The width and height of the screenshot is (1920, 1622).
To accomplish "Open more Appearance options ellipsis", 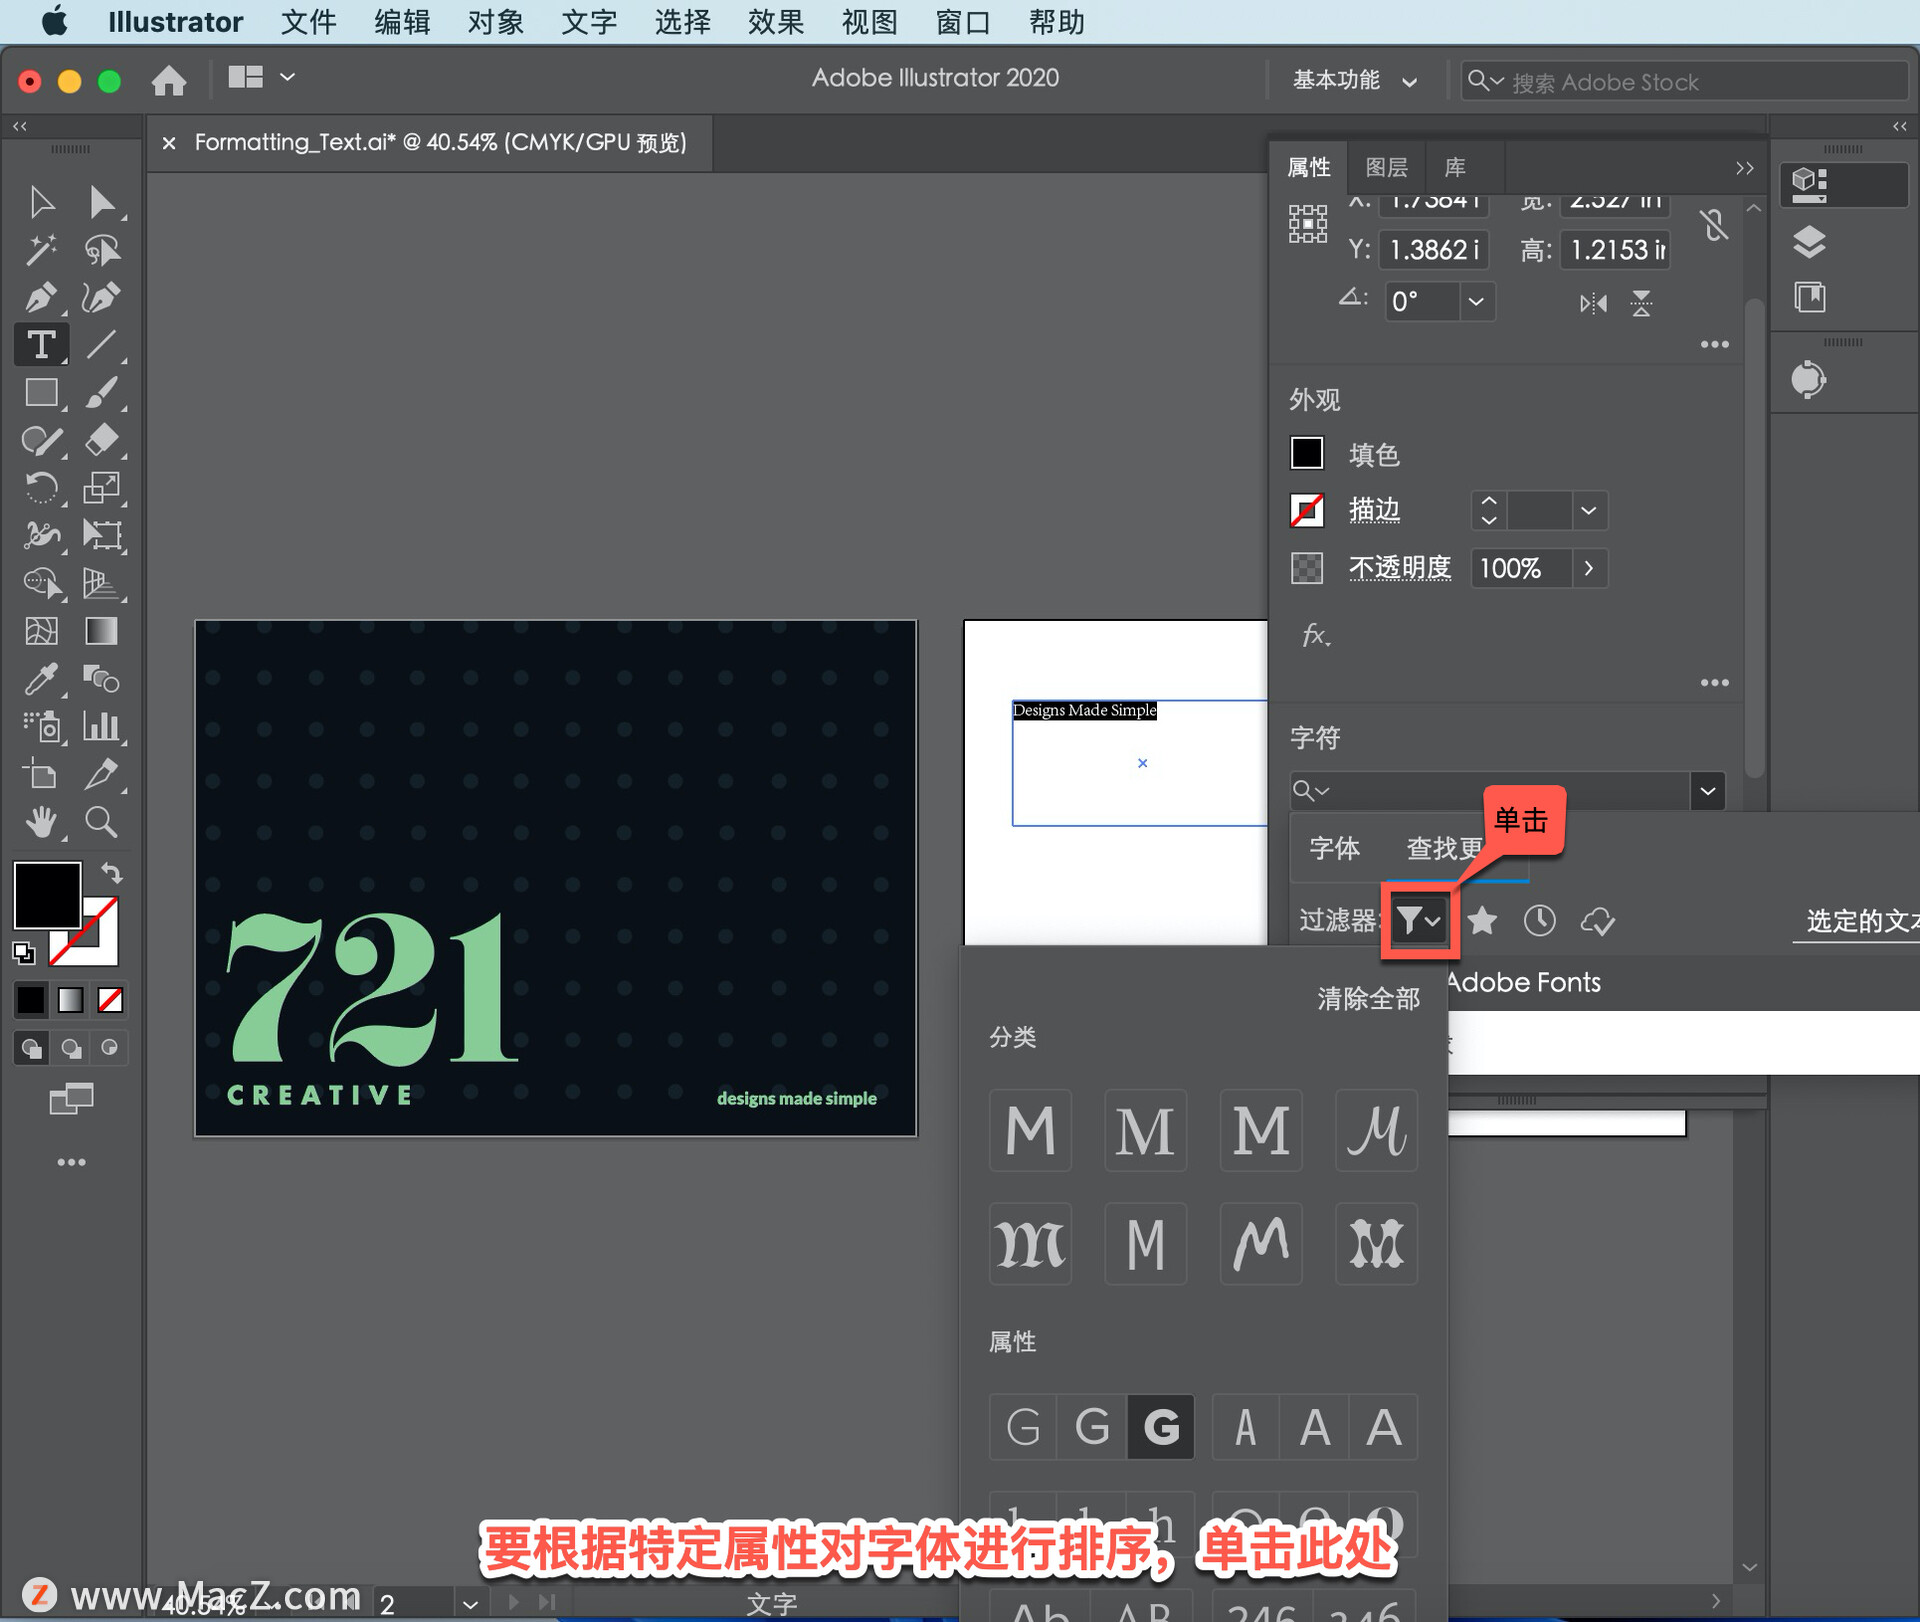I will (1714, 682).
